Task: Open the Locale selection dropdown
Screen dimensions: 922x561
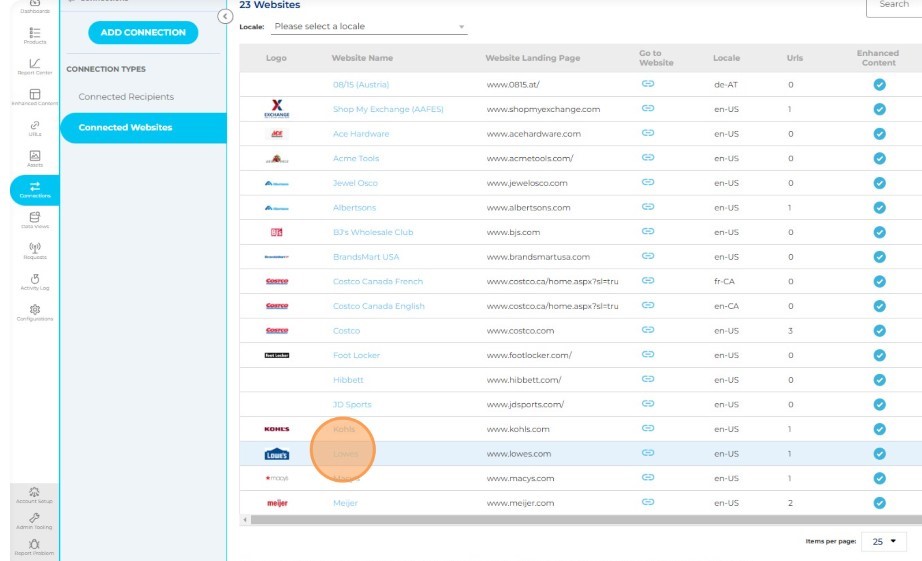Action: point(369,26)
